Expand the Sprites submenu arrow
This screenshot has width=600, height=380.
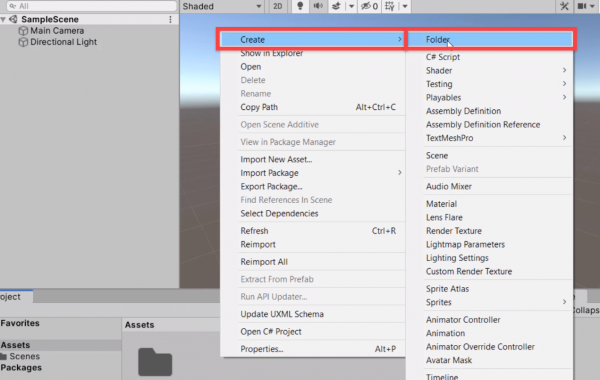564,302
